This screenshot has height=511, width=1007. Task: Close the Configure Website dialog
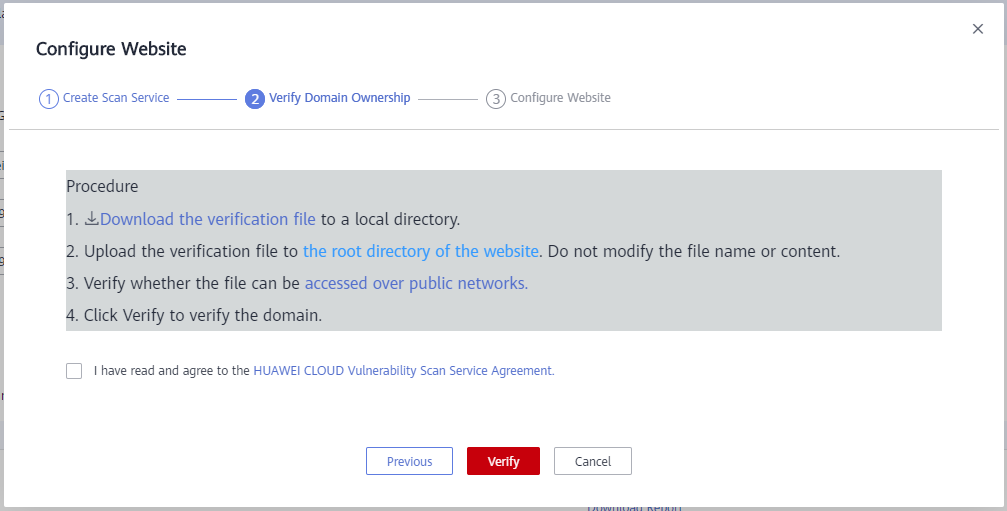pyautogui.click(x=977, y=29)
